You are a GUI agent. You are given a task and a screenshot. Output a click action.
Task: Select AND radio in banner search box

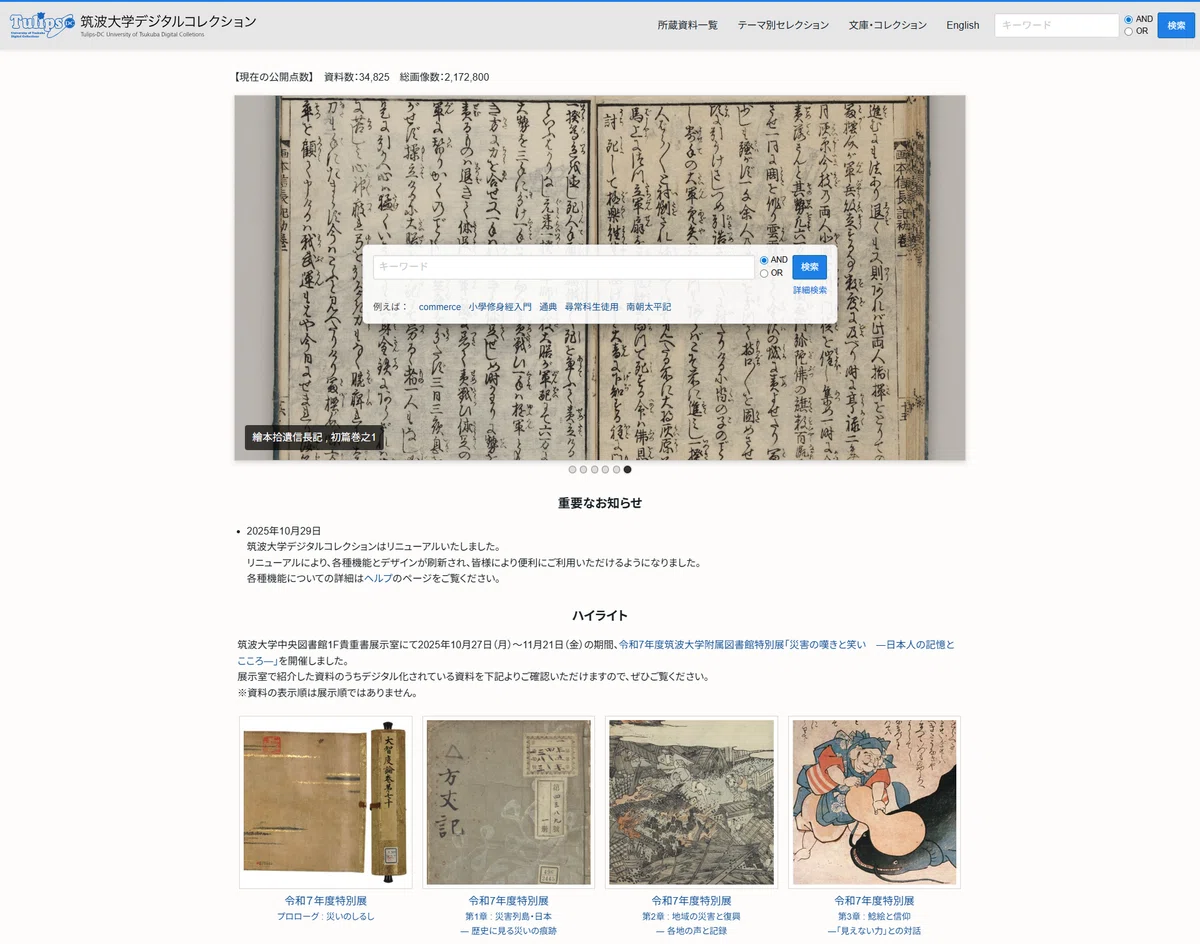point(764,260)
